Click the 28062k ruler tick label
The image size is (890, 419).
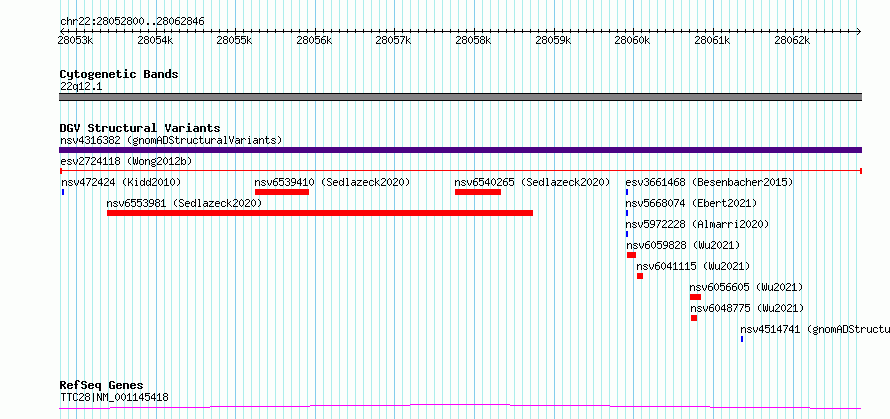click(792, 41)
